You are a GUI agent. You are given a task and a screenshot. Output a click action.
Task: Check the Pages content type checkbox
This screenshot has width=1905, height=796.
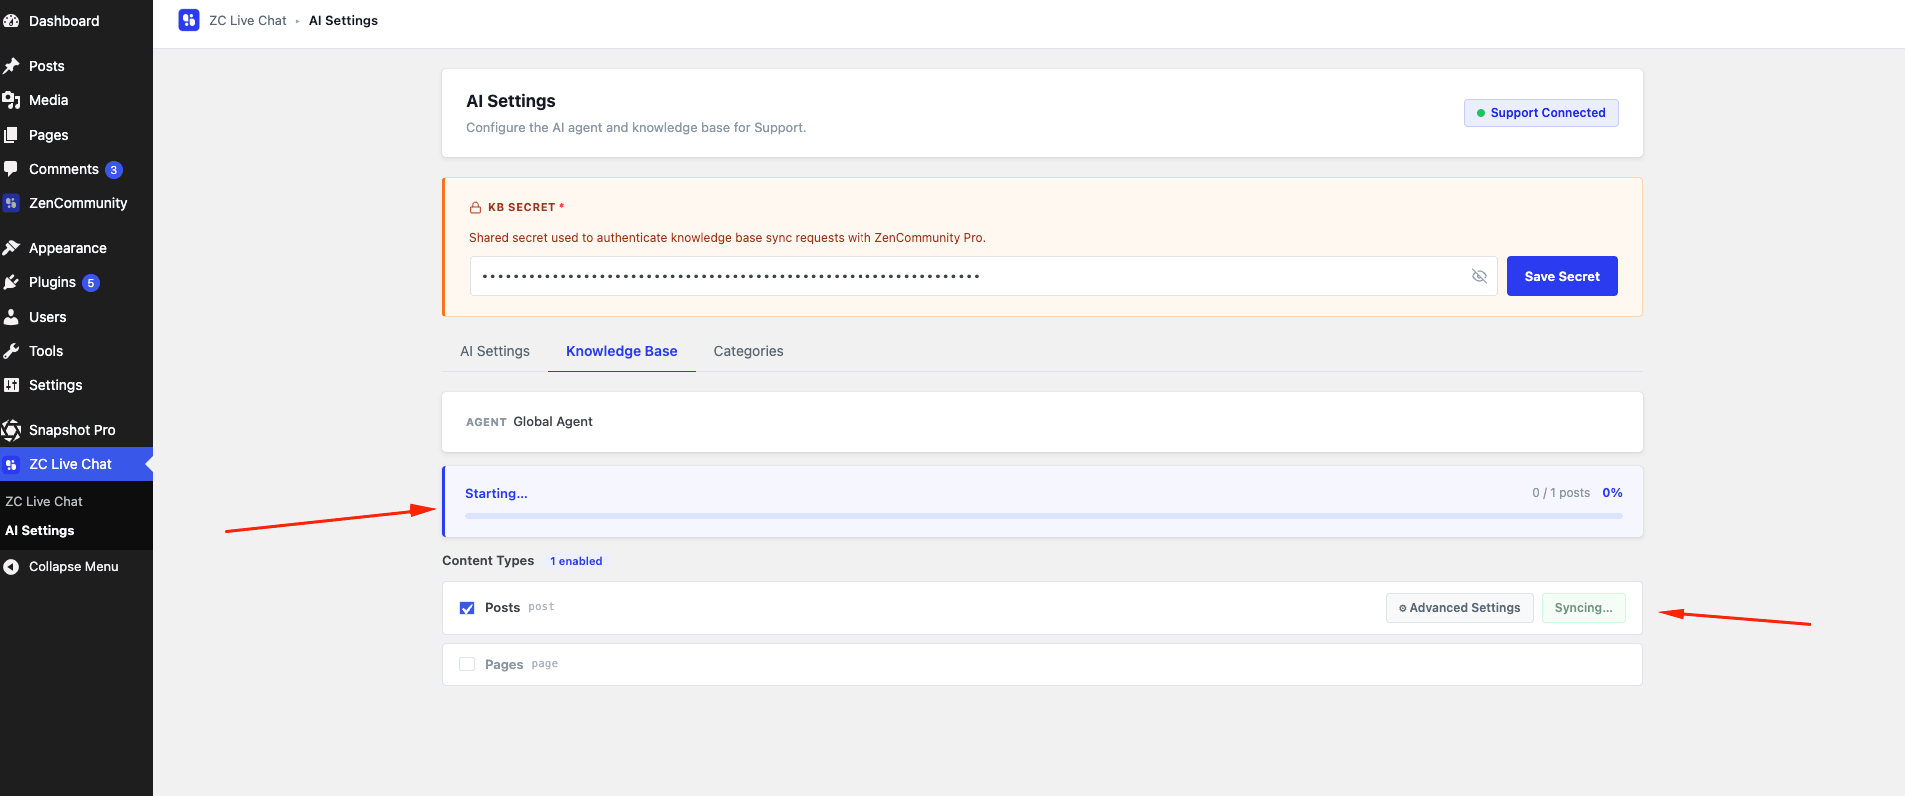(x=467, y=664)
